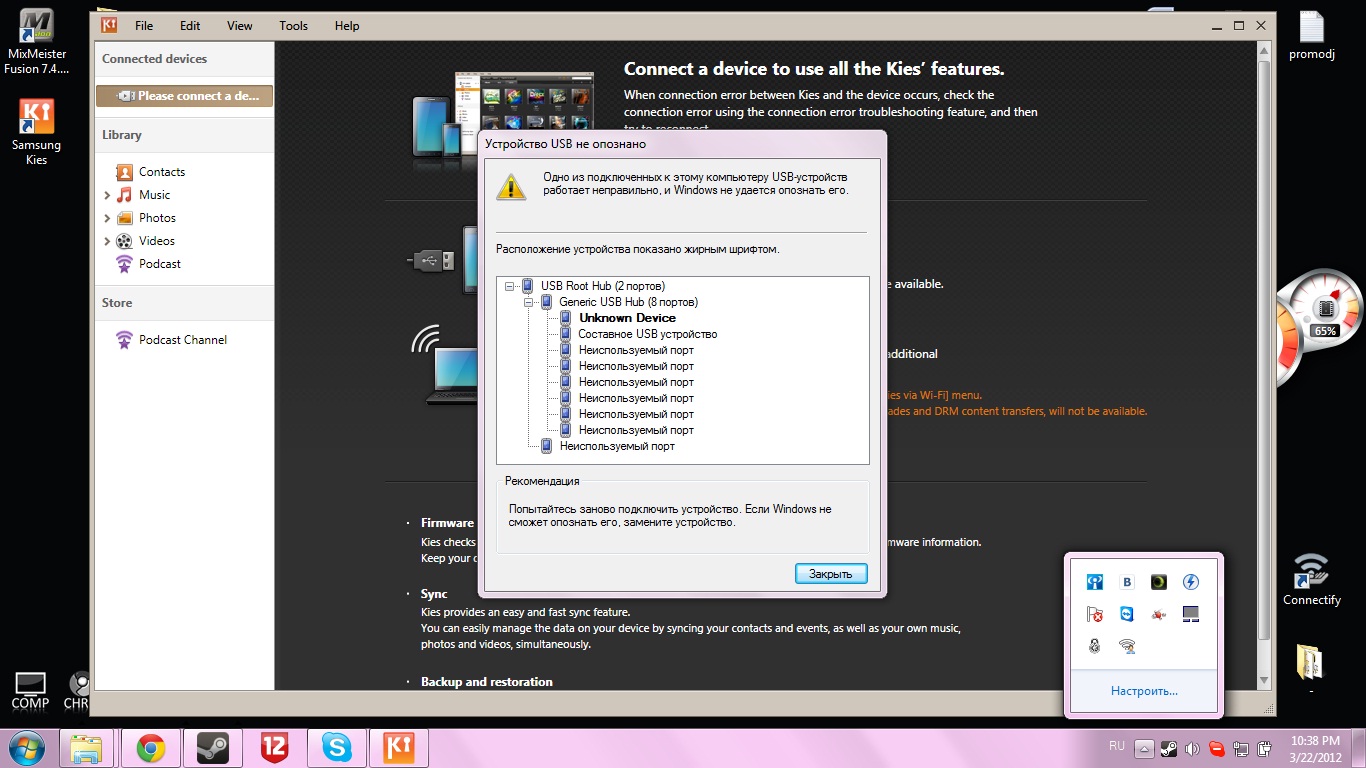This screenshot has width=1366, height=768.
Task: Select 'USB Root Hub (2 портов)' entry
Action: pyautogui.click(x=602, y=286)
